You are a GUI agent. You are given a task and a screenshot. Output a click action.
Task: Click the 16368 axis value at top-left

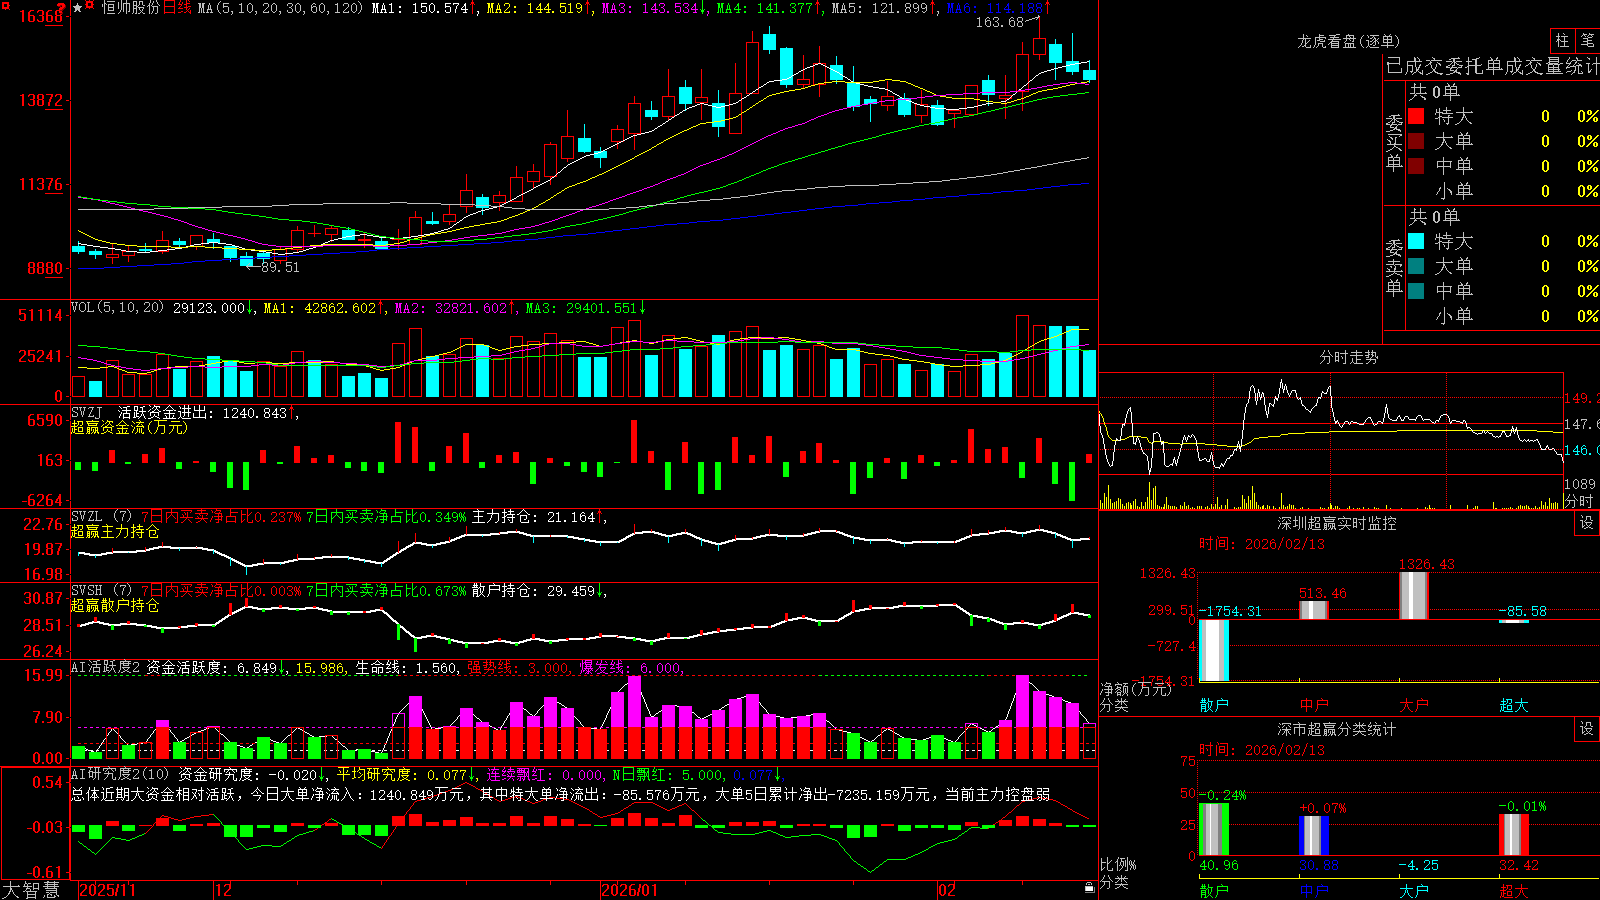pyautogui.click(x=40, y=16)
